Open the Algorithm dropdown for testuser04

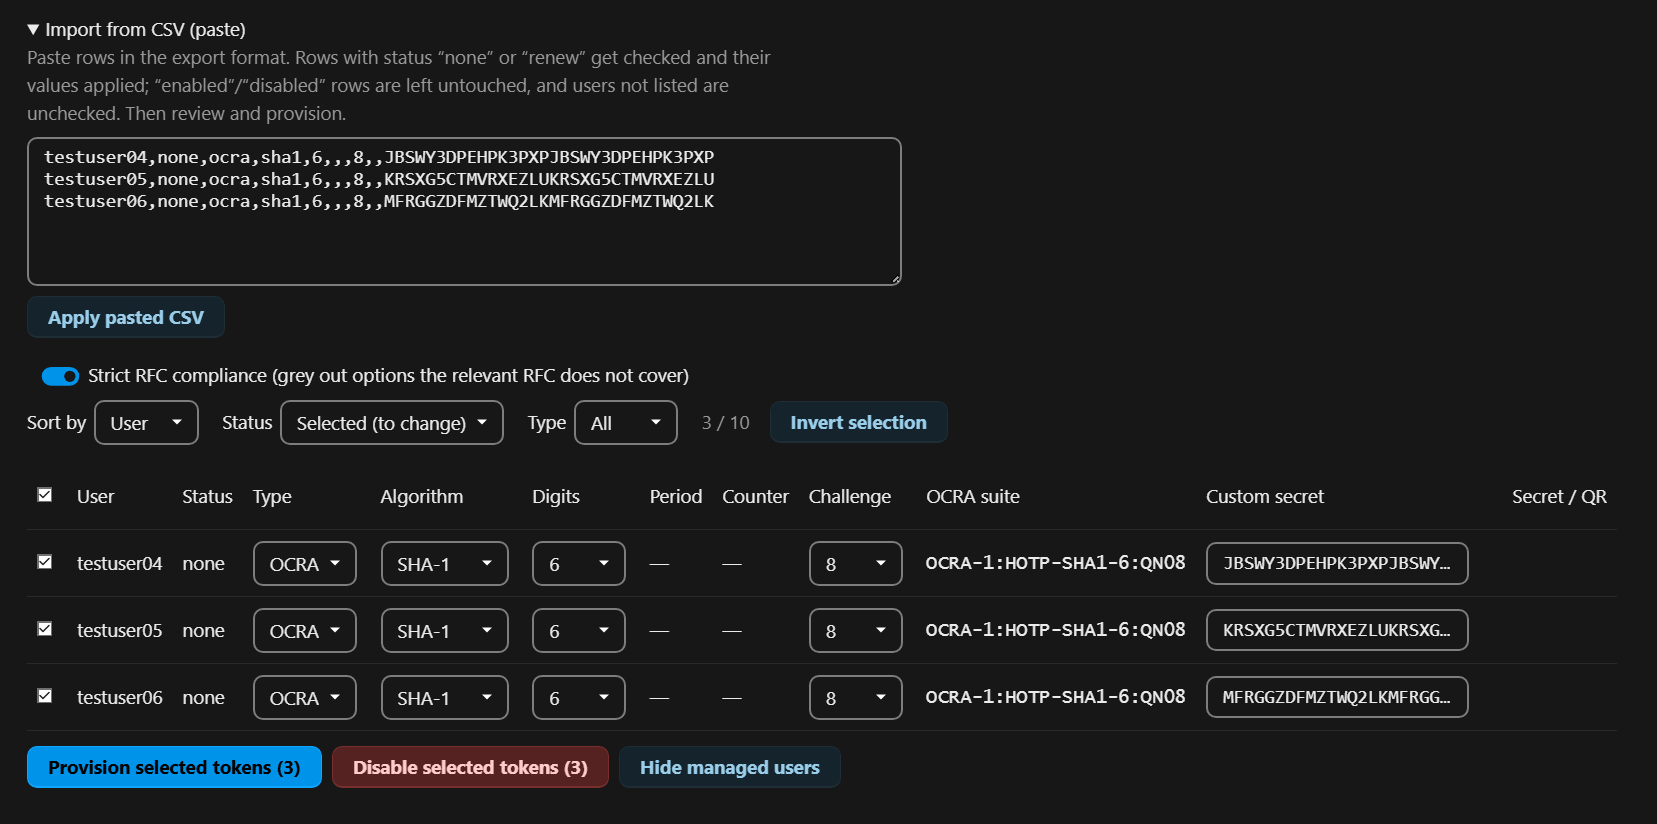445,564
